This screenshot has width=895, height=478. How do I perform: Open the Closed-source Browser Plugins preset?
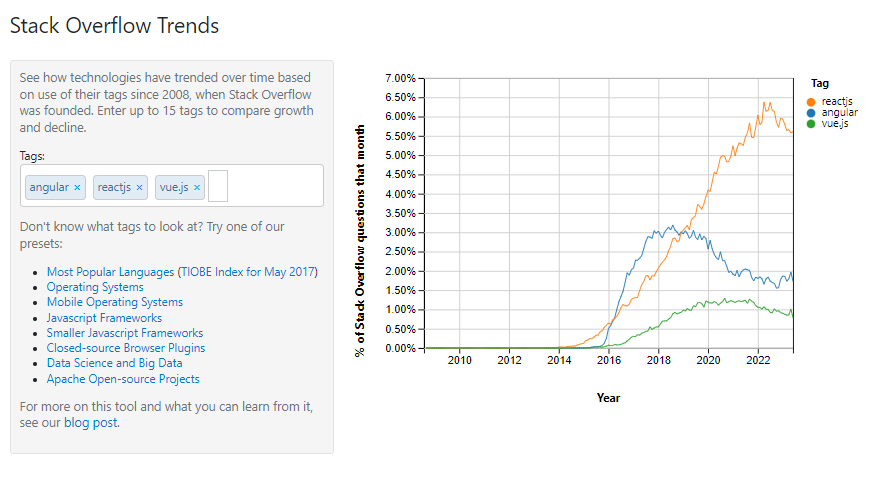pyautogui.click(x=125, y=348)
